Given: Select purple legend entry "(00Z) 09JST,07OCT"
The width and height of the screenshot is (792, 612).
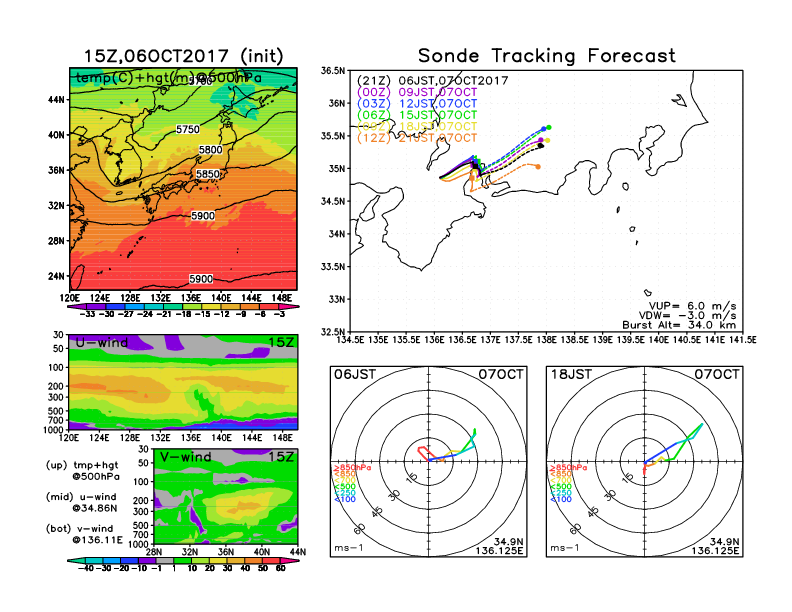Looking at the screenshot, I should [417, 92].
